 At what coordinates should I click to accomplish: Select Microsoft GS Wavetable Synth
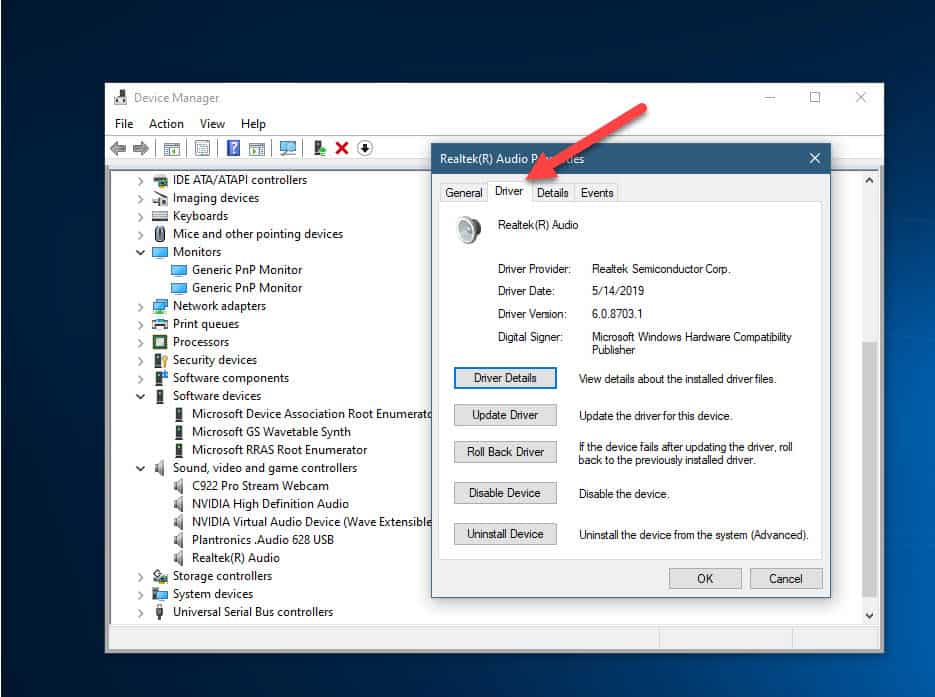click(271, 432)
